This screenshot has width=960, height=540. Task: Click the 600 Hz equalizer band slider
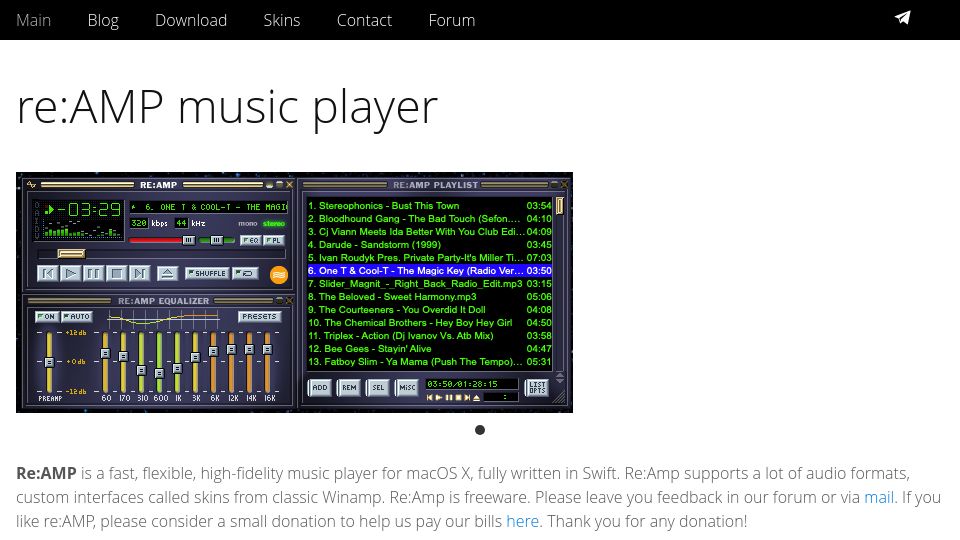159,361
